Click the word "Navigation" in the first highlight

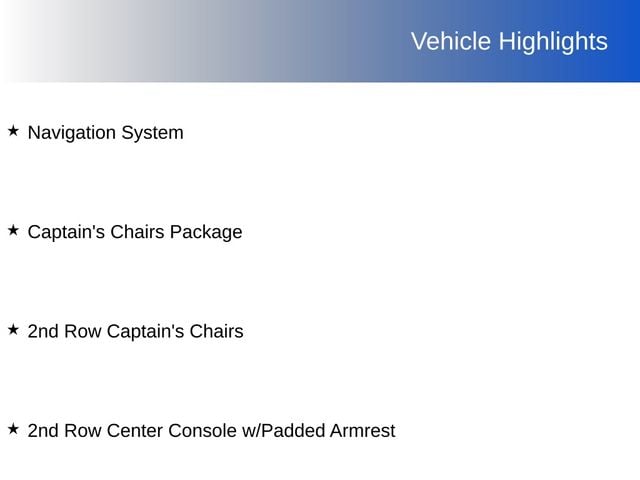72,132
